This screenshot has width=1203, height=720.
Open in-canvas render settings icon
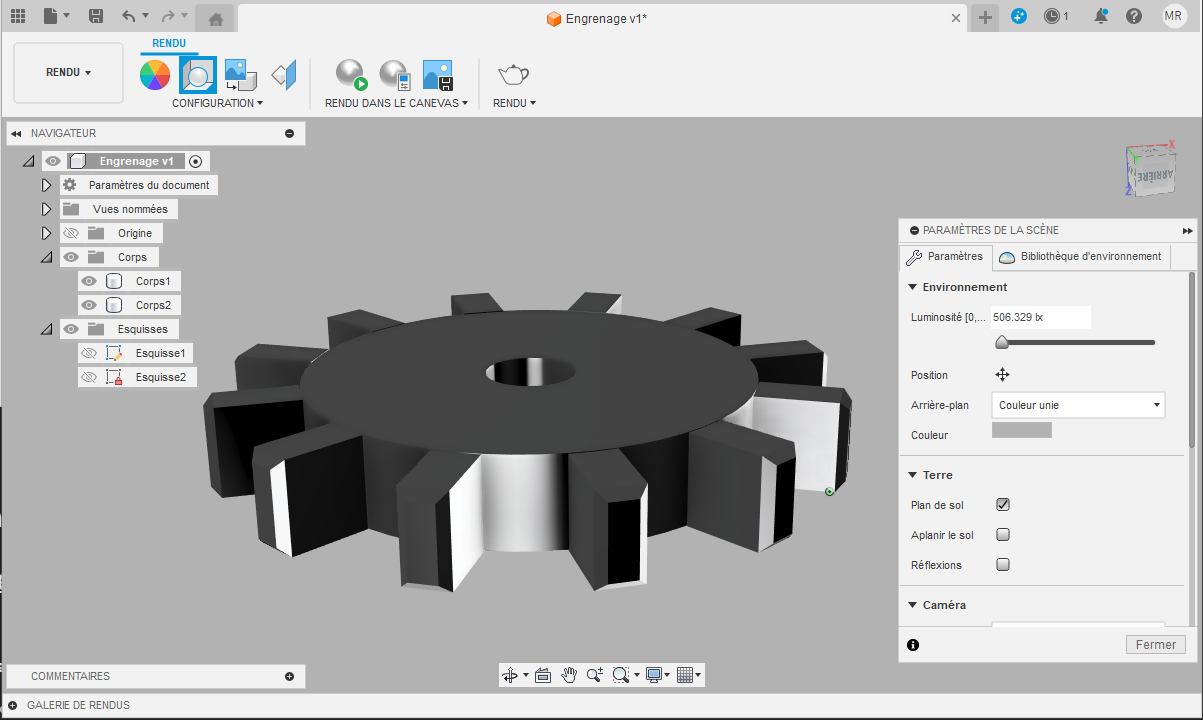click(x=395, y=75)
